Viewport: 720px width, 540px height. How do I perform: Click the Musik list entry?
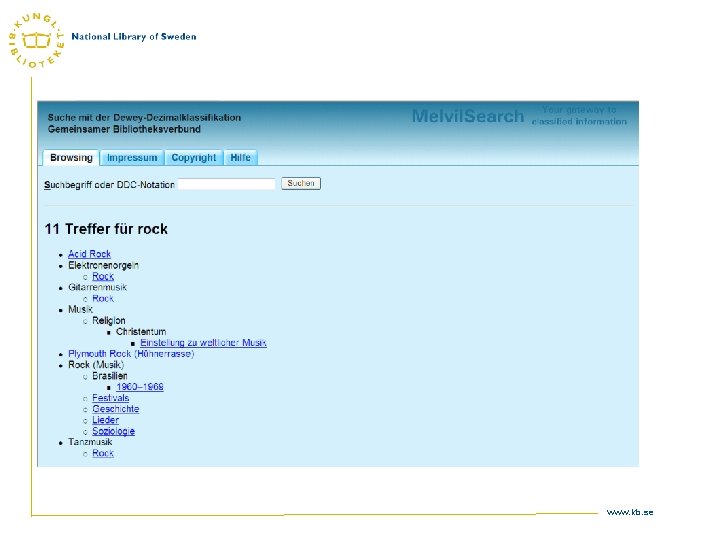pos(80,309)
